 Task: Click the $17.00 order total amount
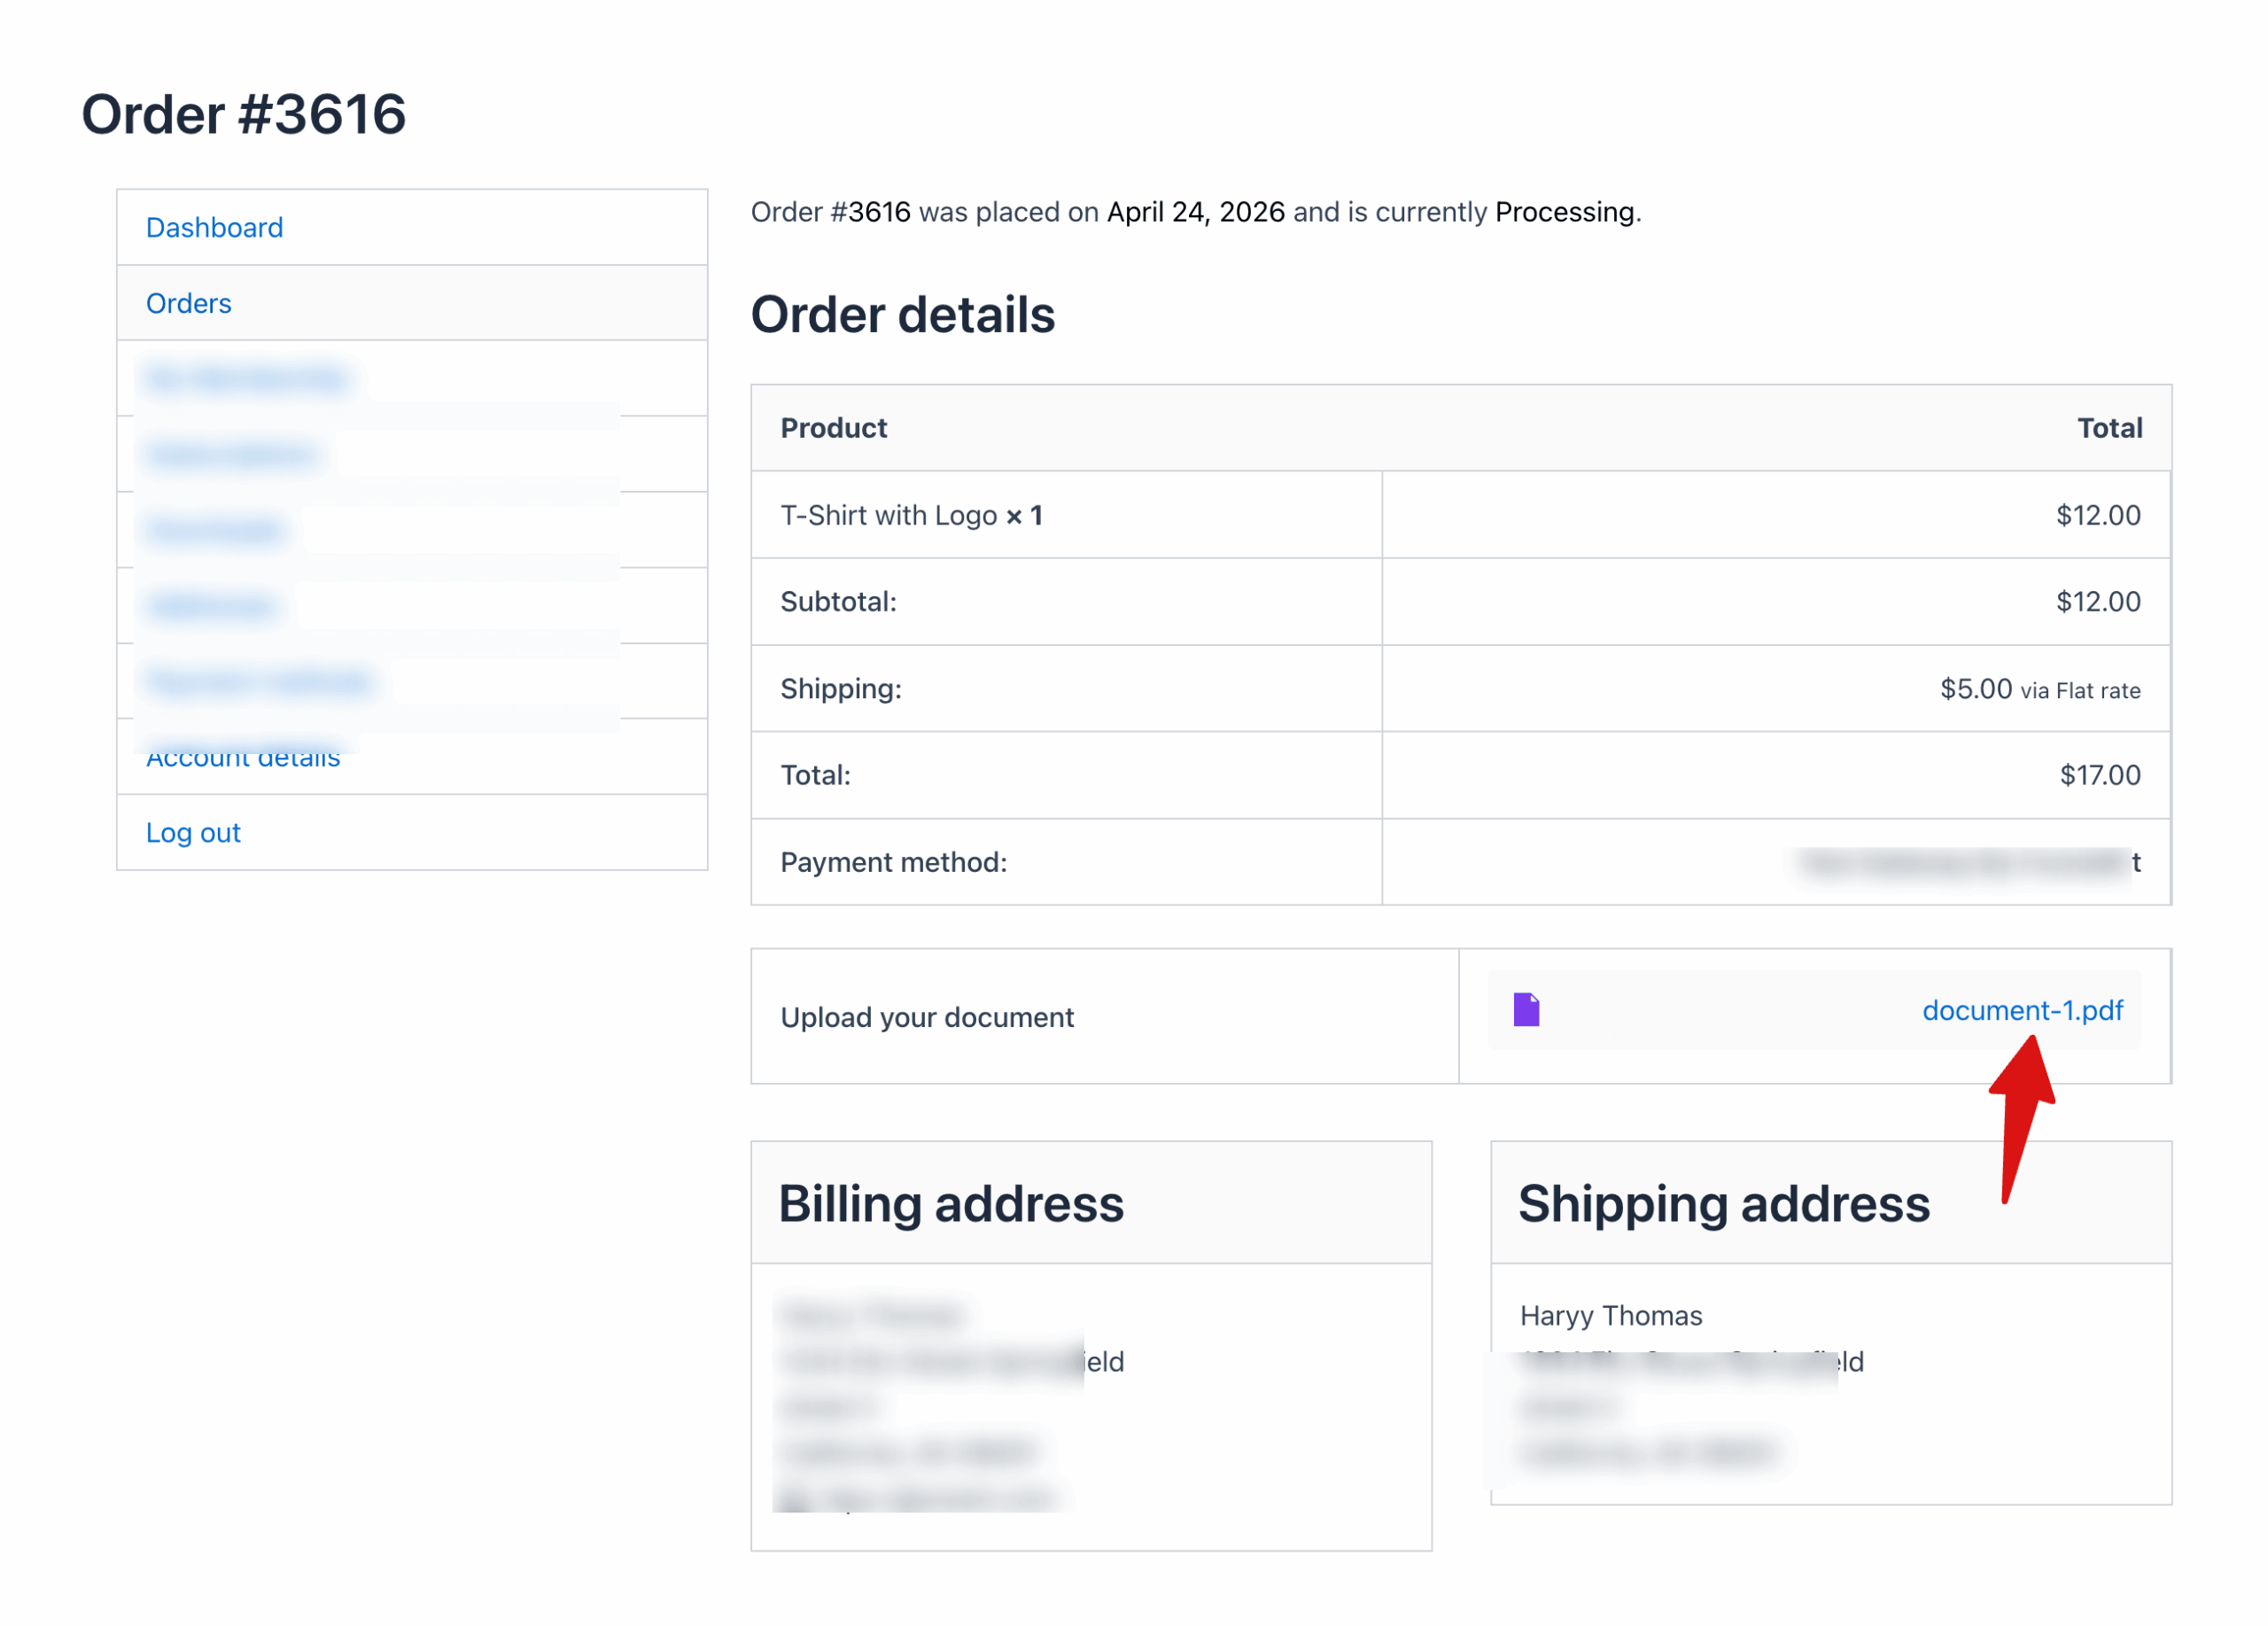2099,775
